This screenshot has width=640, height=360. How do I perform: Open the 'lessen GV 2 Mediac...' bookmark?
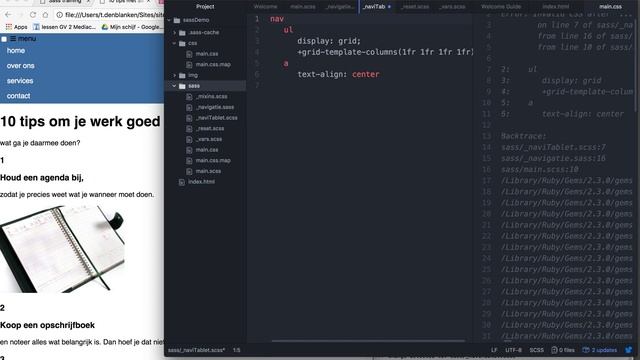pyautogui.click(x=64, y=27)
